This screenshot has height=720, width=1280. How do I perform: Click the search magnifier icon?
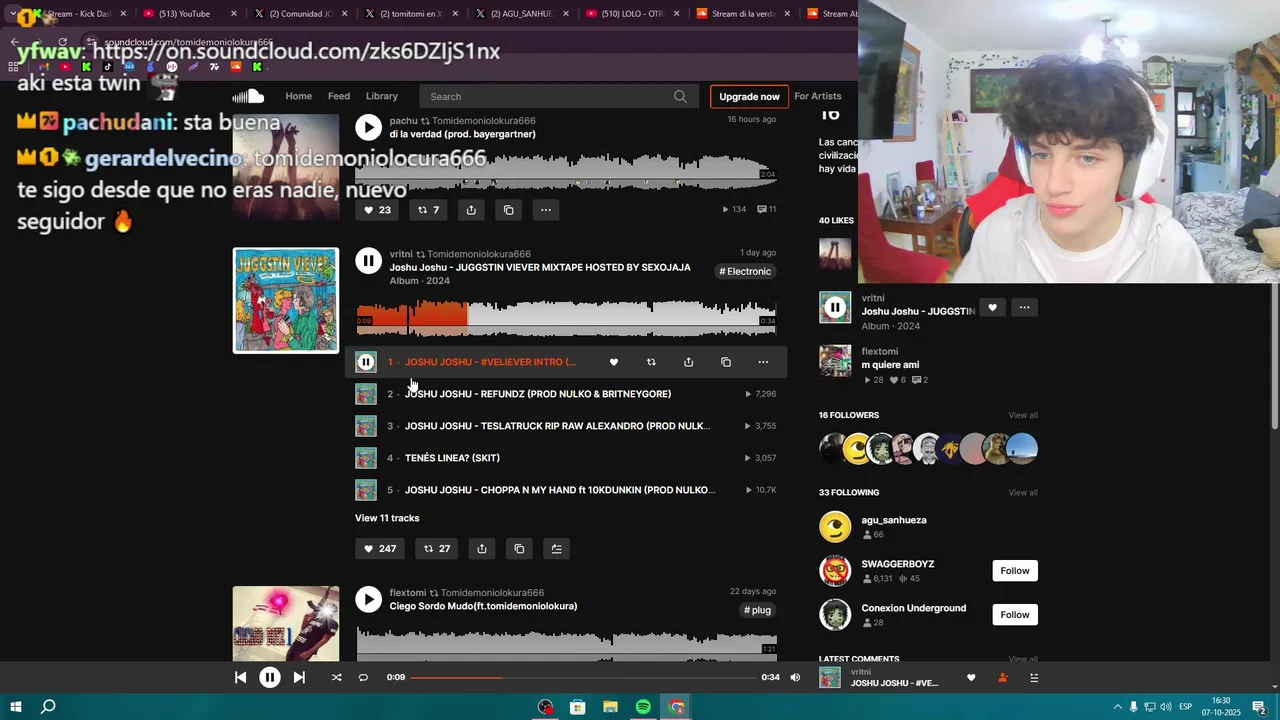[x=680, y=96]
